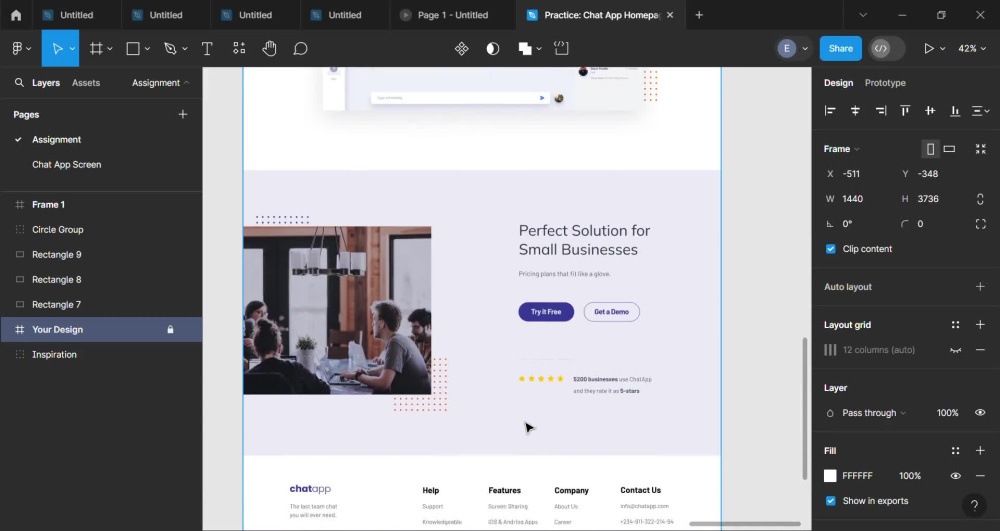The width and height of the screenshot is (1000, 531).
Task: Open present options dropdown arrow
Action: pos(943,48)
